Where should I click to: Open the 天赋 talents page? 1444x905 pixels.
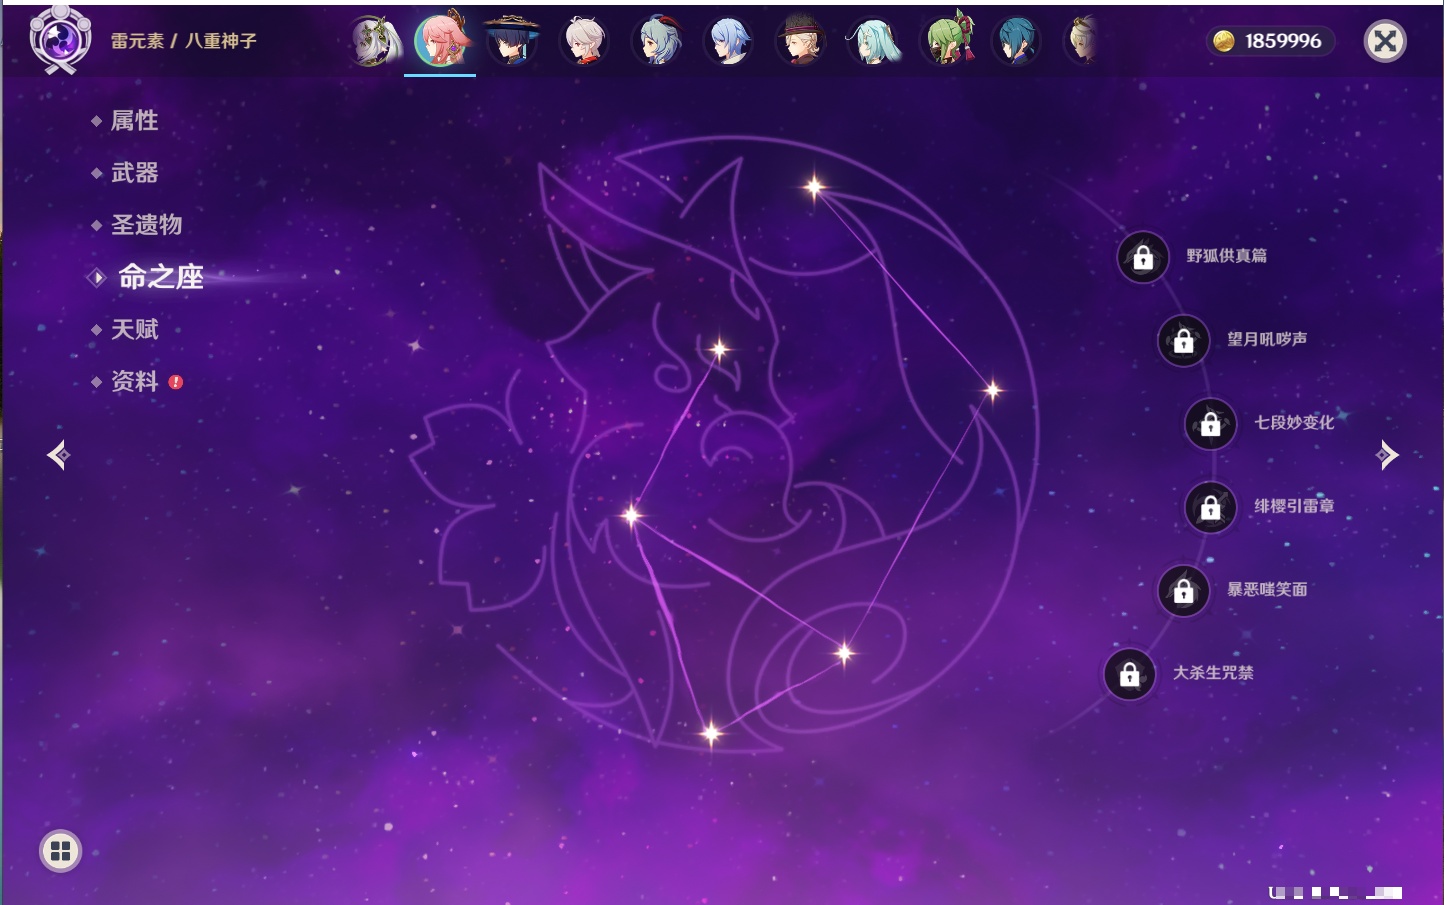tap(134, 329)
